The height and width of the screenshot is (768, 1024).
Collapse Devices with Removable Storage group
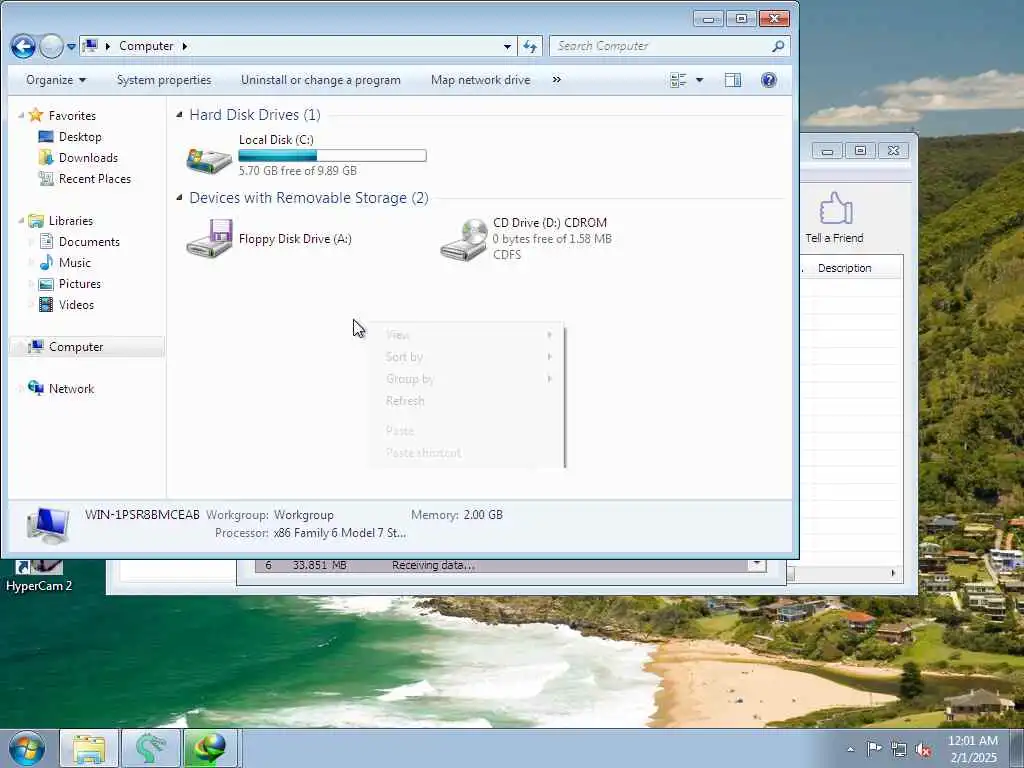pyautogui.click(x=180, y=198)
